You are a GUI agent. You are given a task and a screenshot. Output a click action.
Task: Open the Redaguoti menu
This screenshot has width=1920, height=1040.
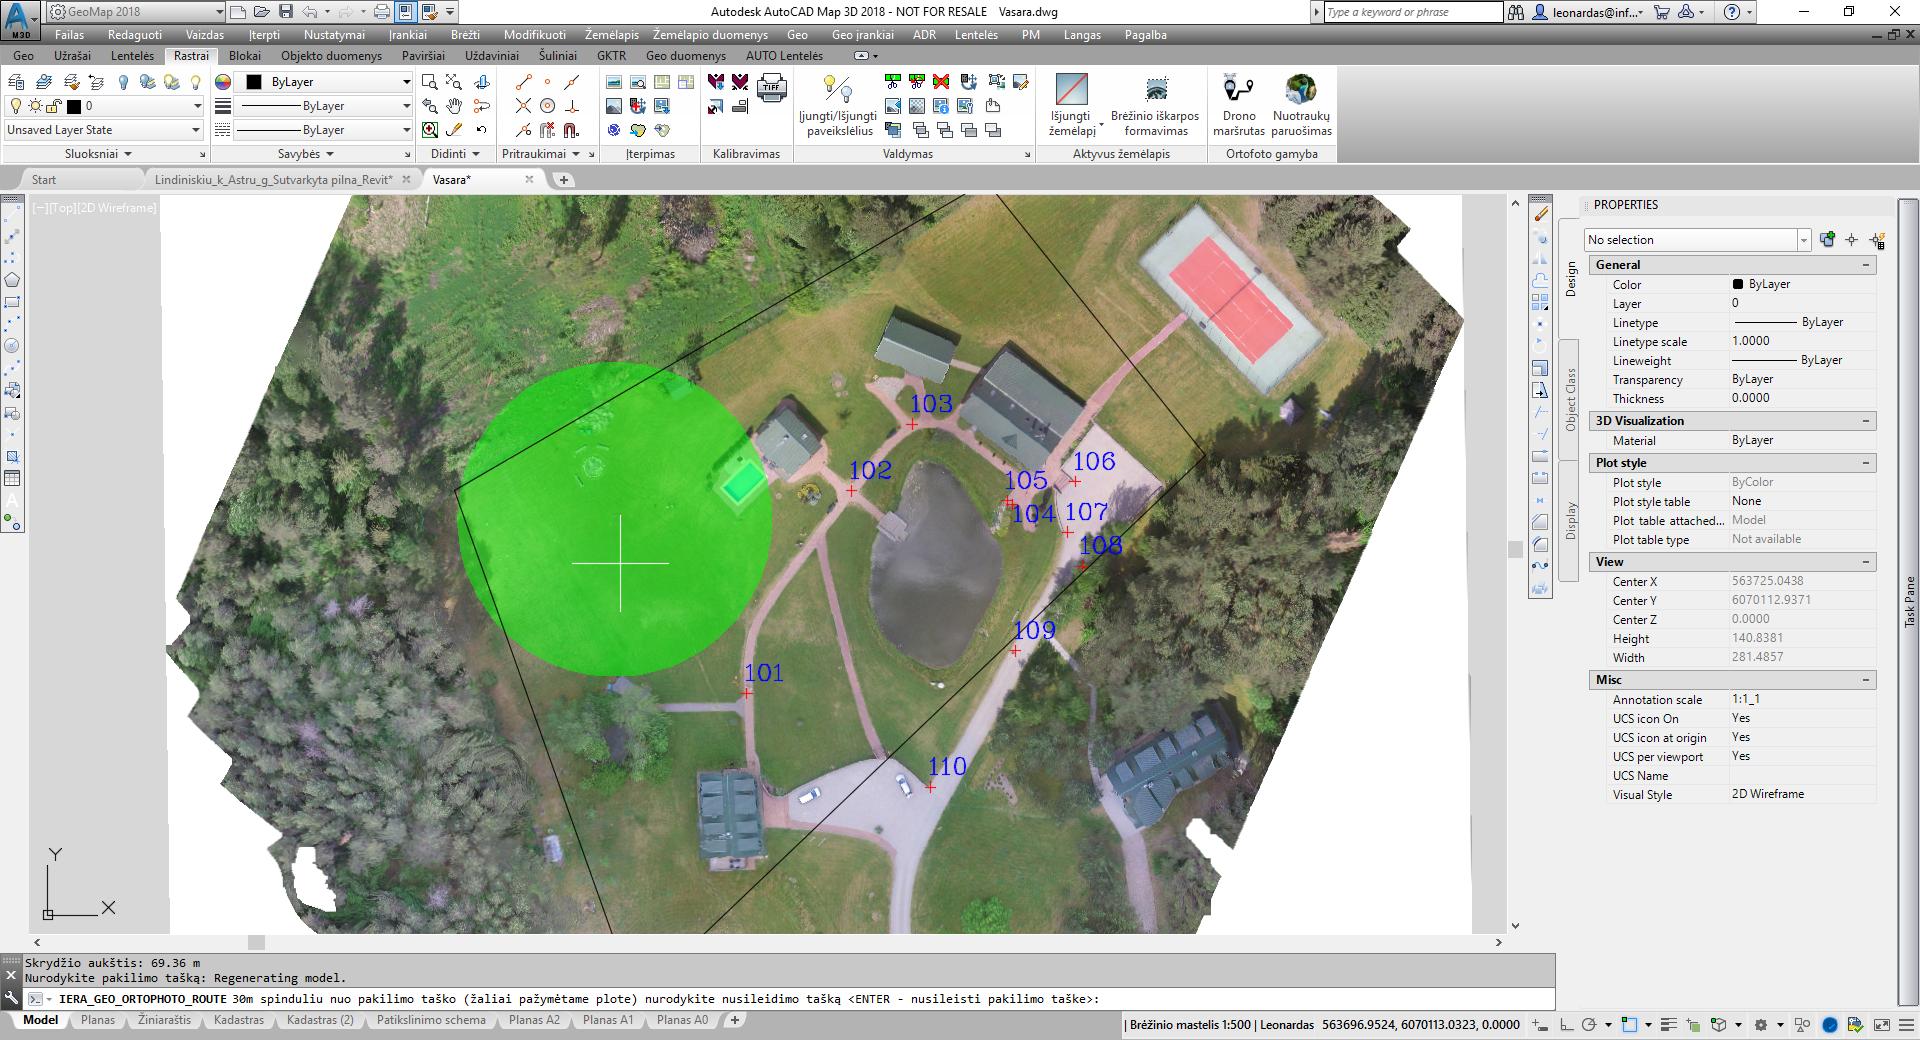[134, 35]
